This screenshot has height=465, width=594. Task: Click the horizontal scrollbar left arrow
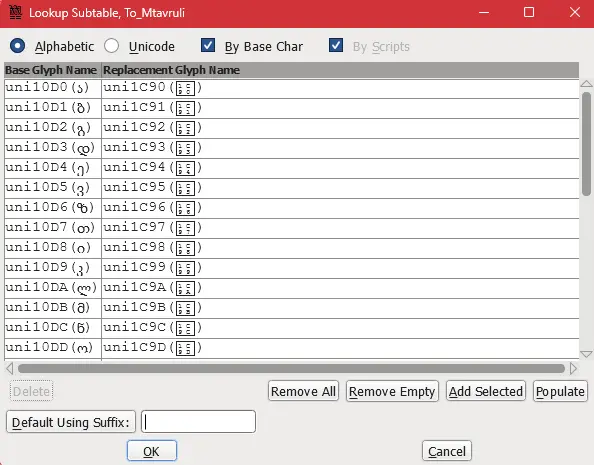(x=9, y=368)
